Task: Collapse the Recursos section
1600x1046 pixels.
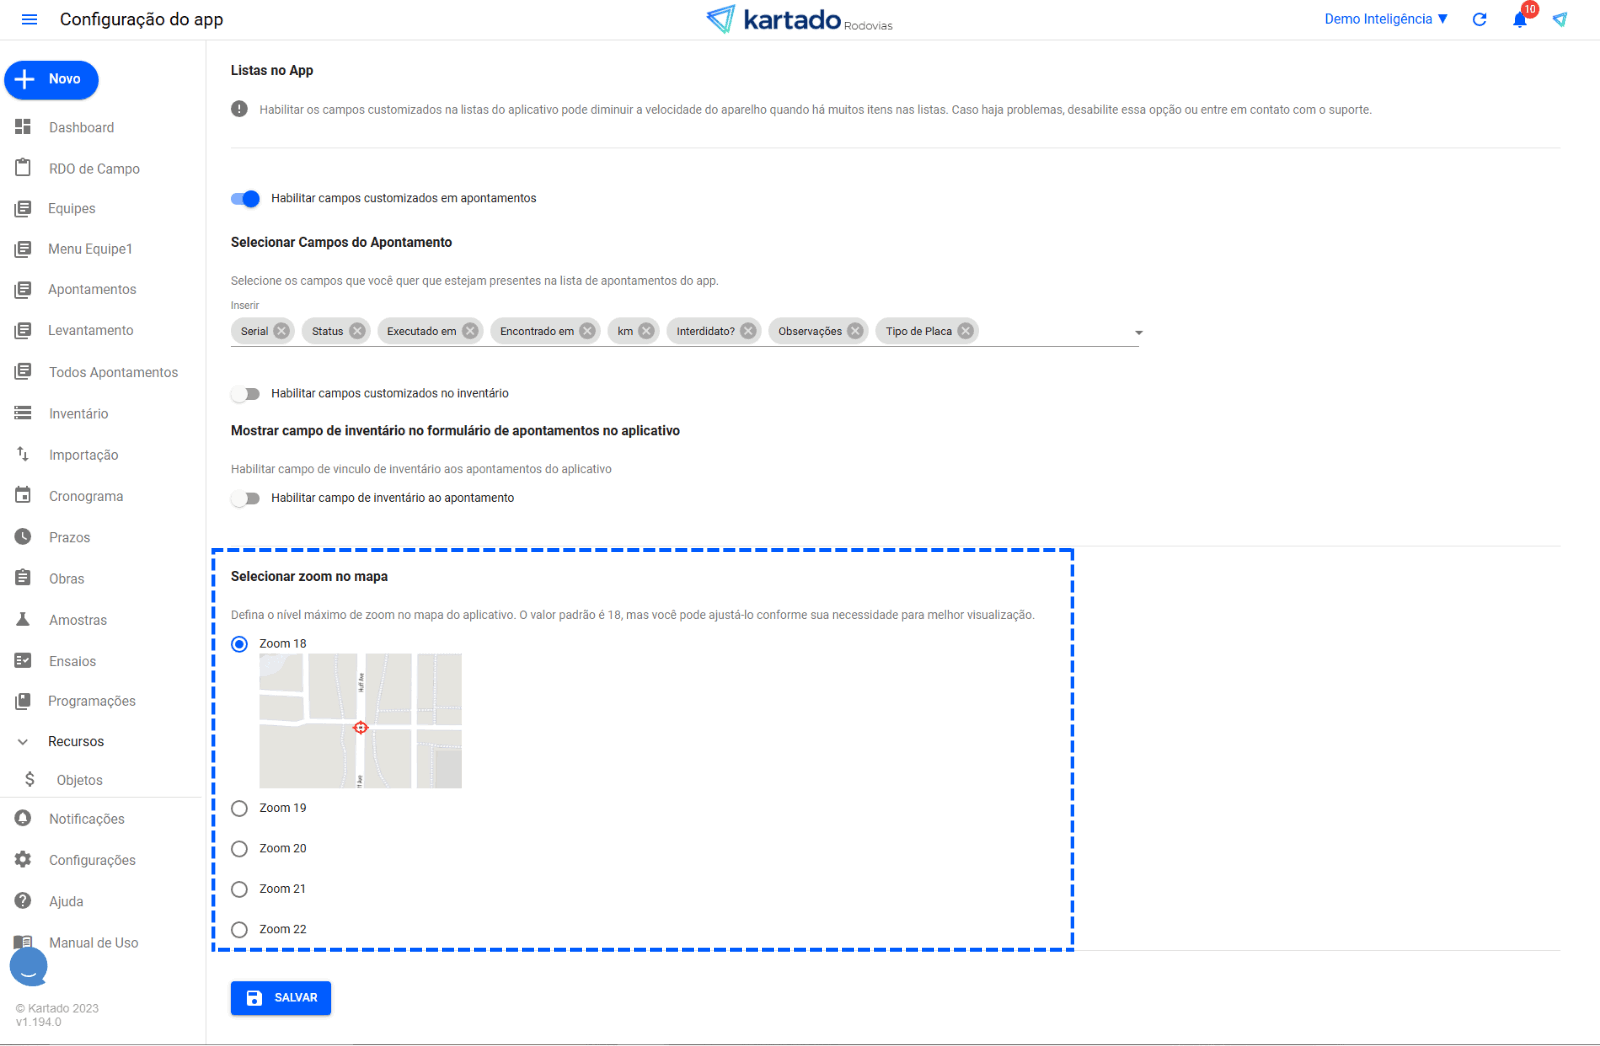Action: click(23, 742)
